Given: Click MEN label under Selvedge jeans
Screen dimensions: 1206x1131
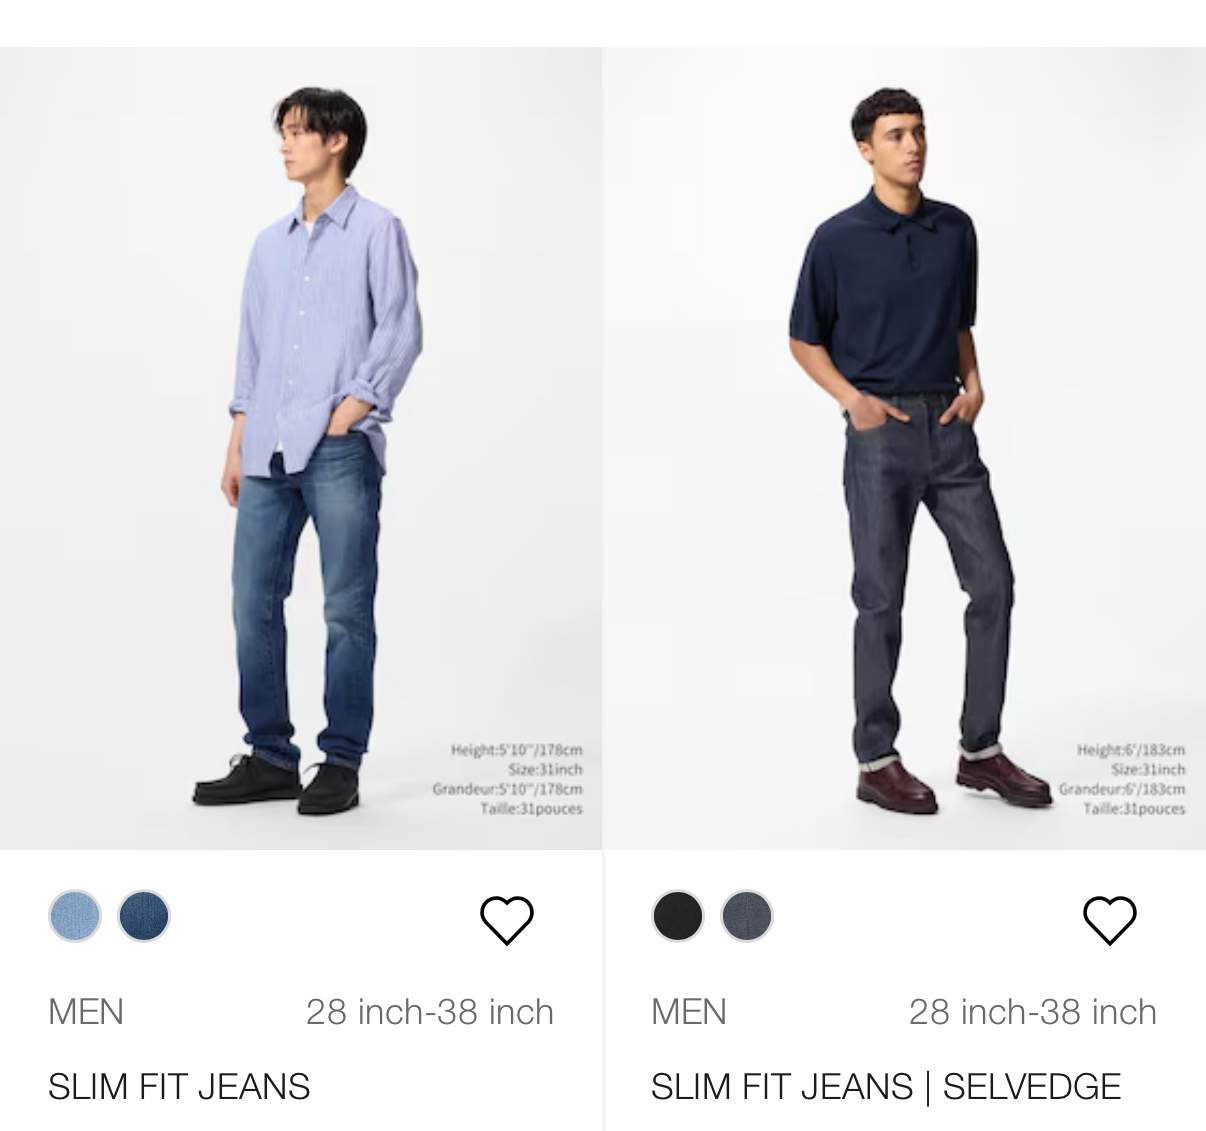Looking at the screenshot, I should click(x=689, y=1012).
